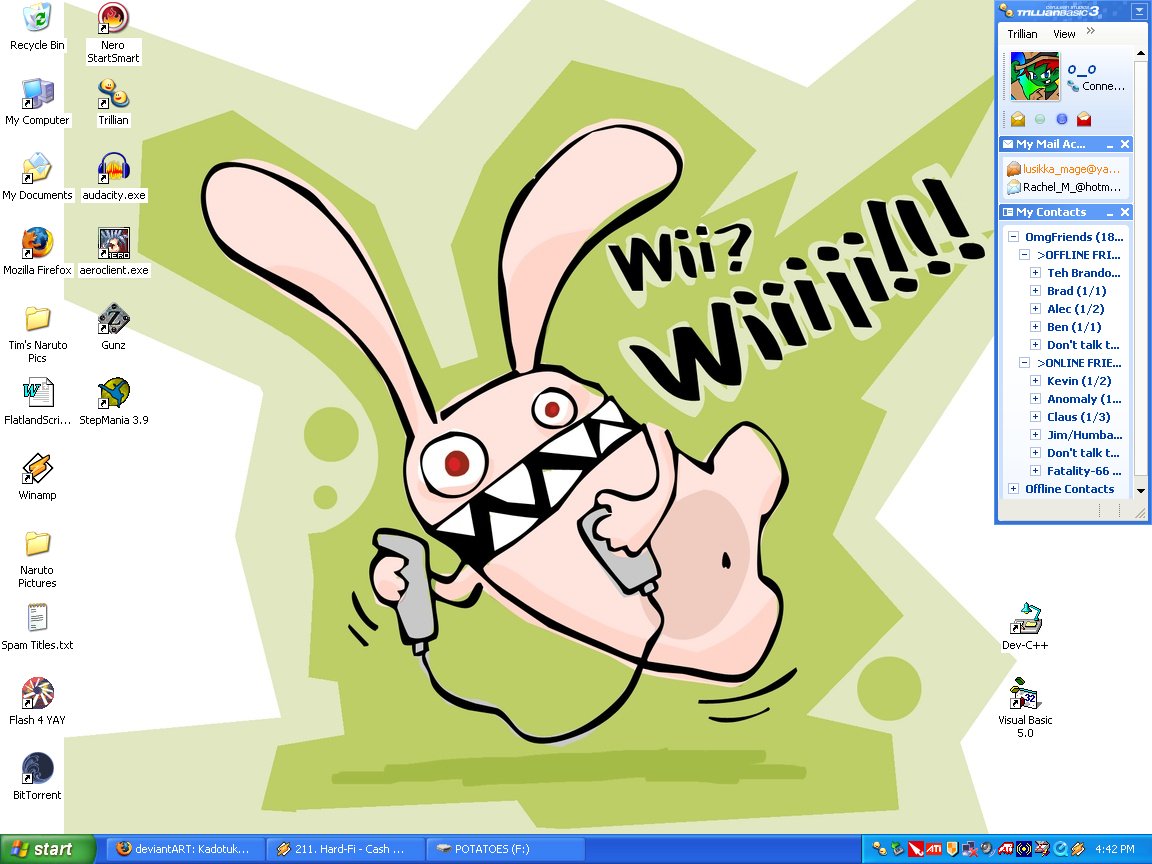The width and height of the screenshot is (1152, 864).
Task: Collapse the OmgFriends group
Action: pyautogui.click(x=1014, y=237)
